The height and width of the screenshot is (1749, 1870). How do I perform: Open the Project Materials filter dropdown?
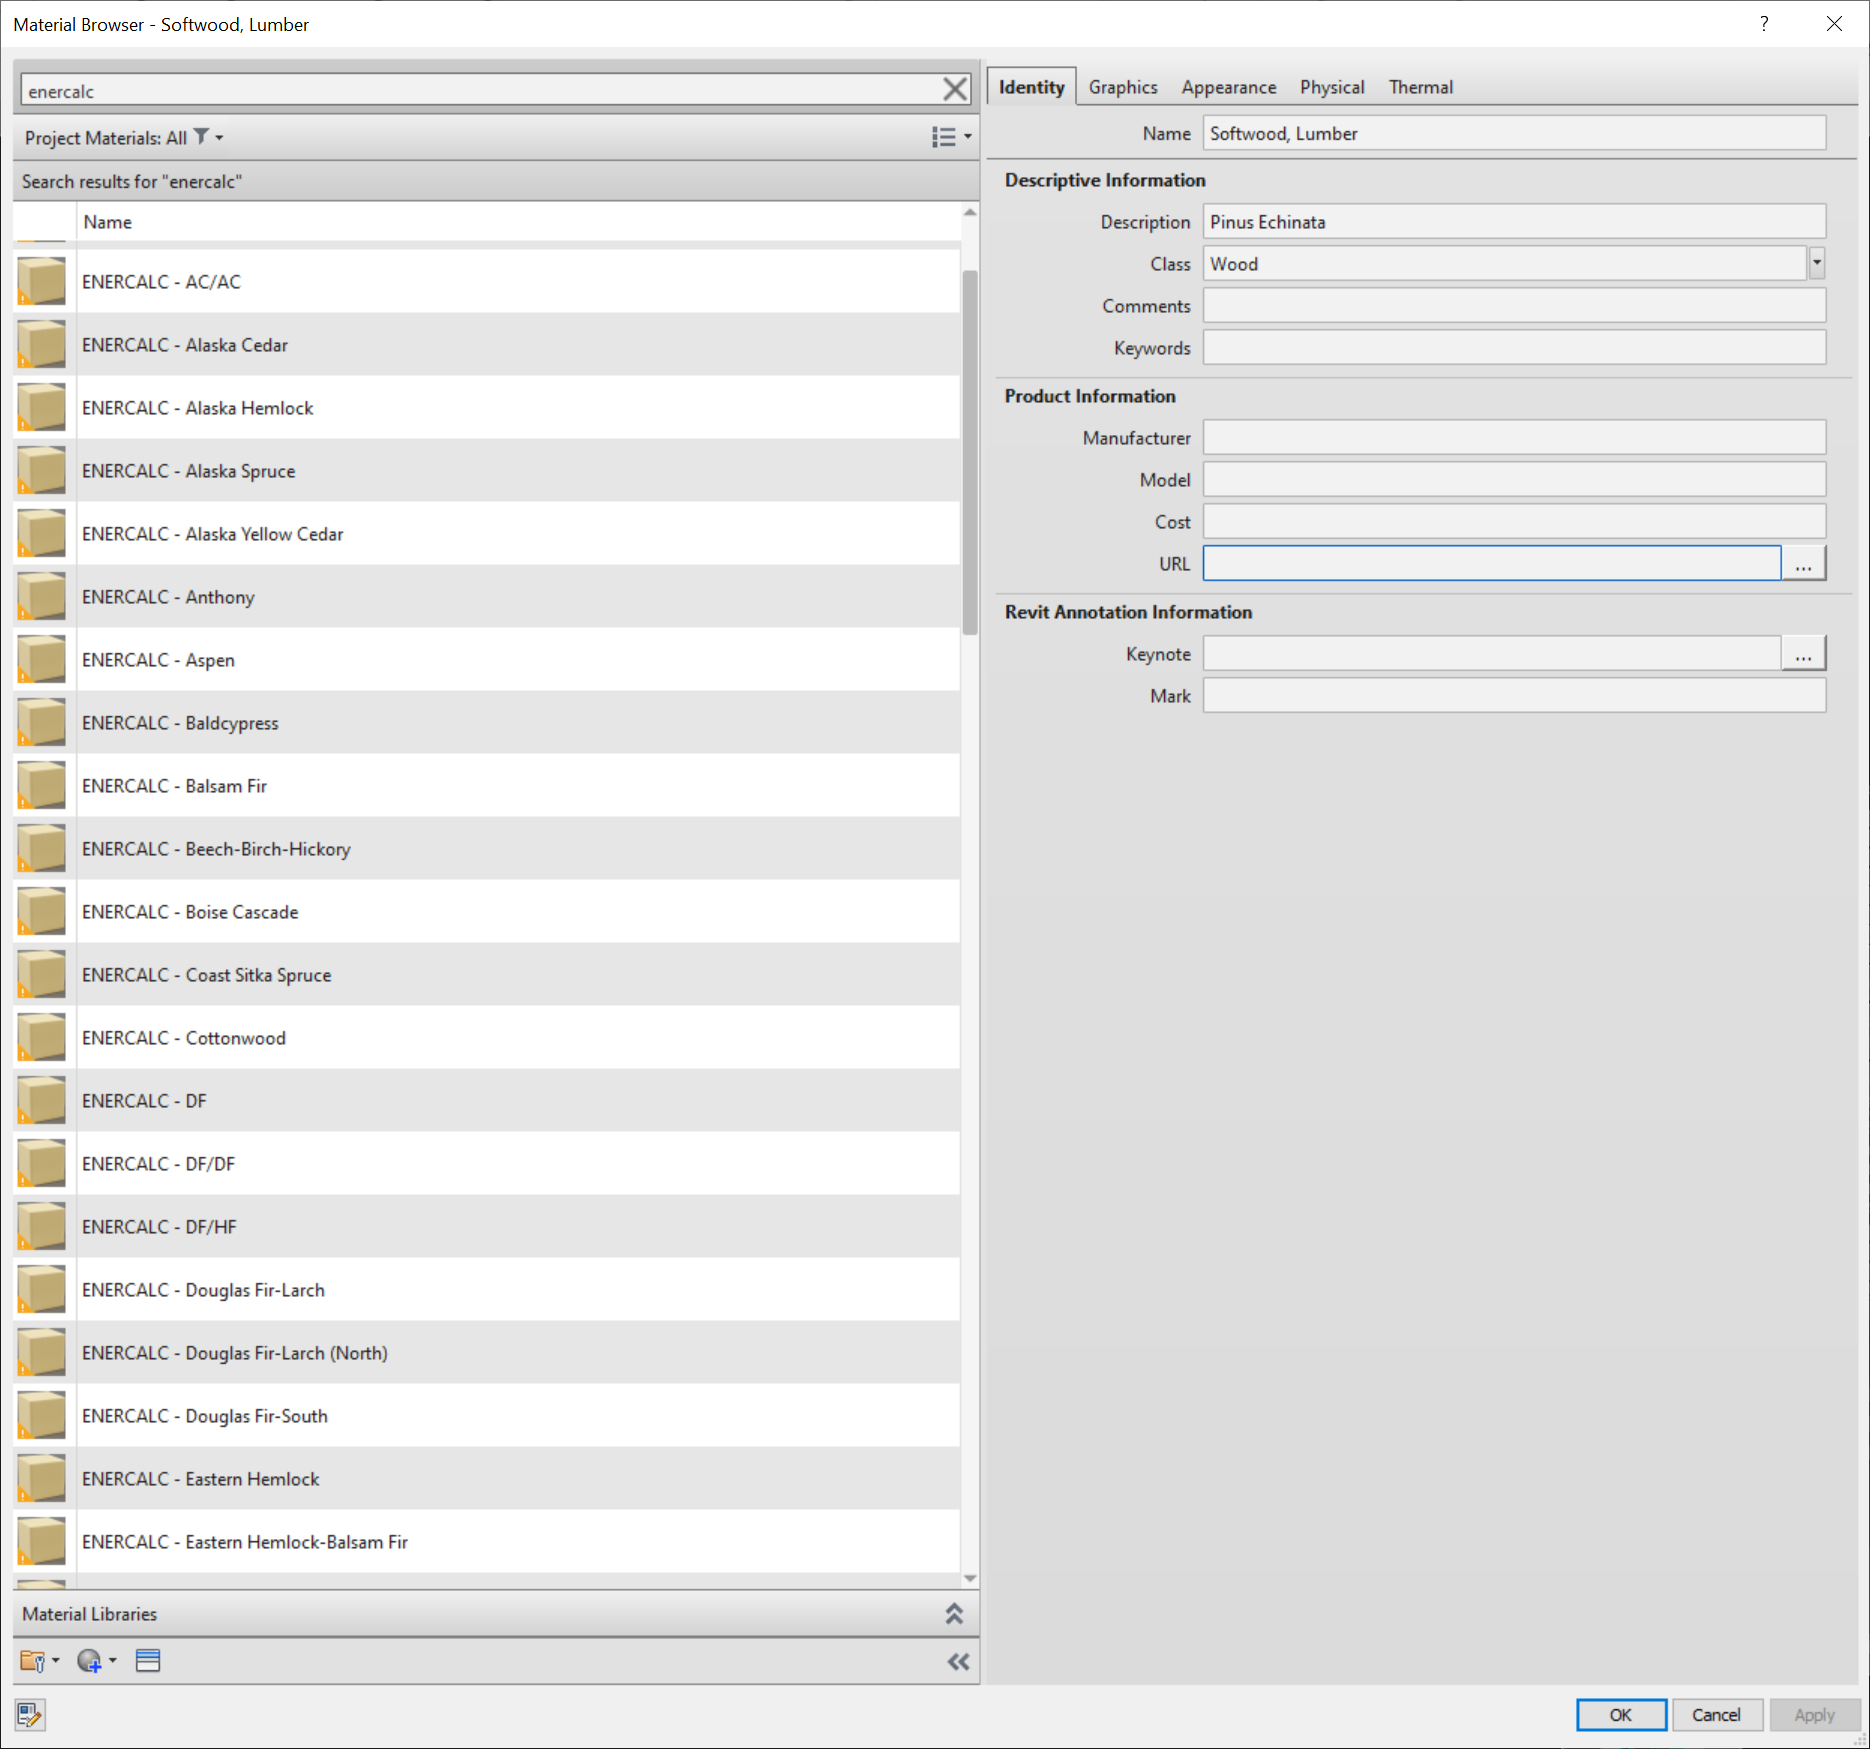point(208,137)
